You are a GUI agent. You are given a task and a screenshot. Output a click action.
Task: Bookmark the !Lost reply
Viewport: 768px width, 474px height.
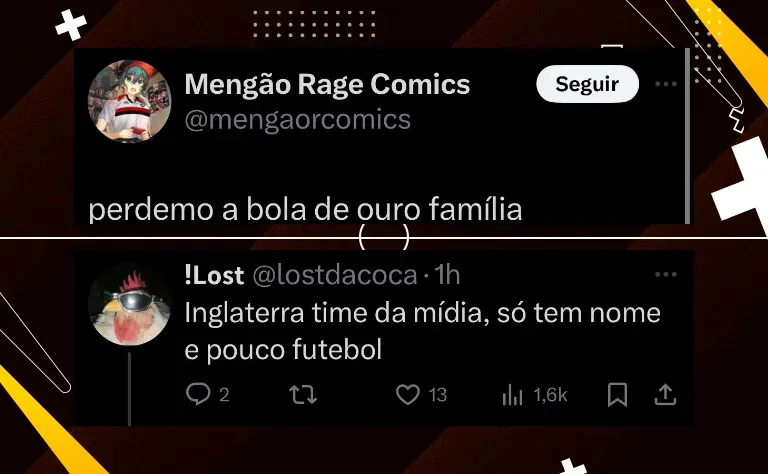617,395
